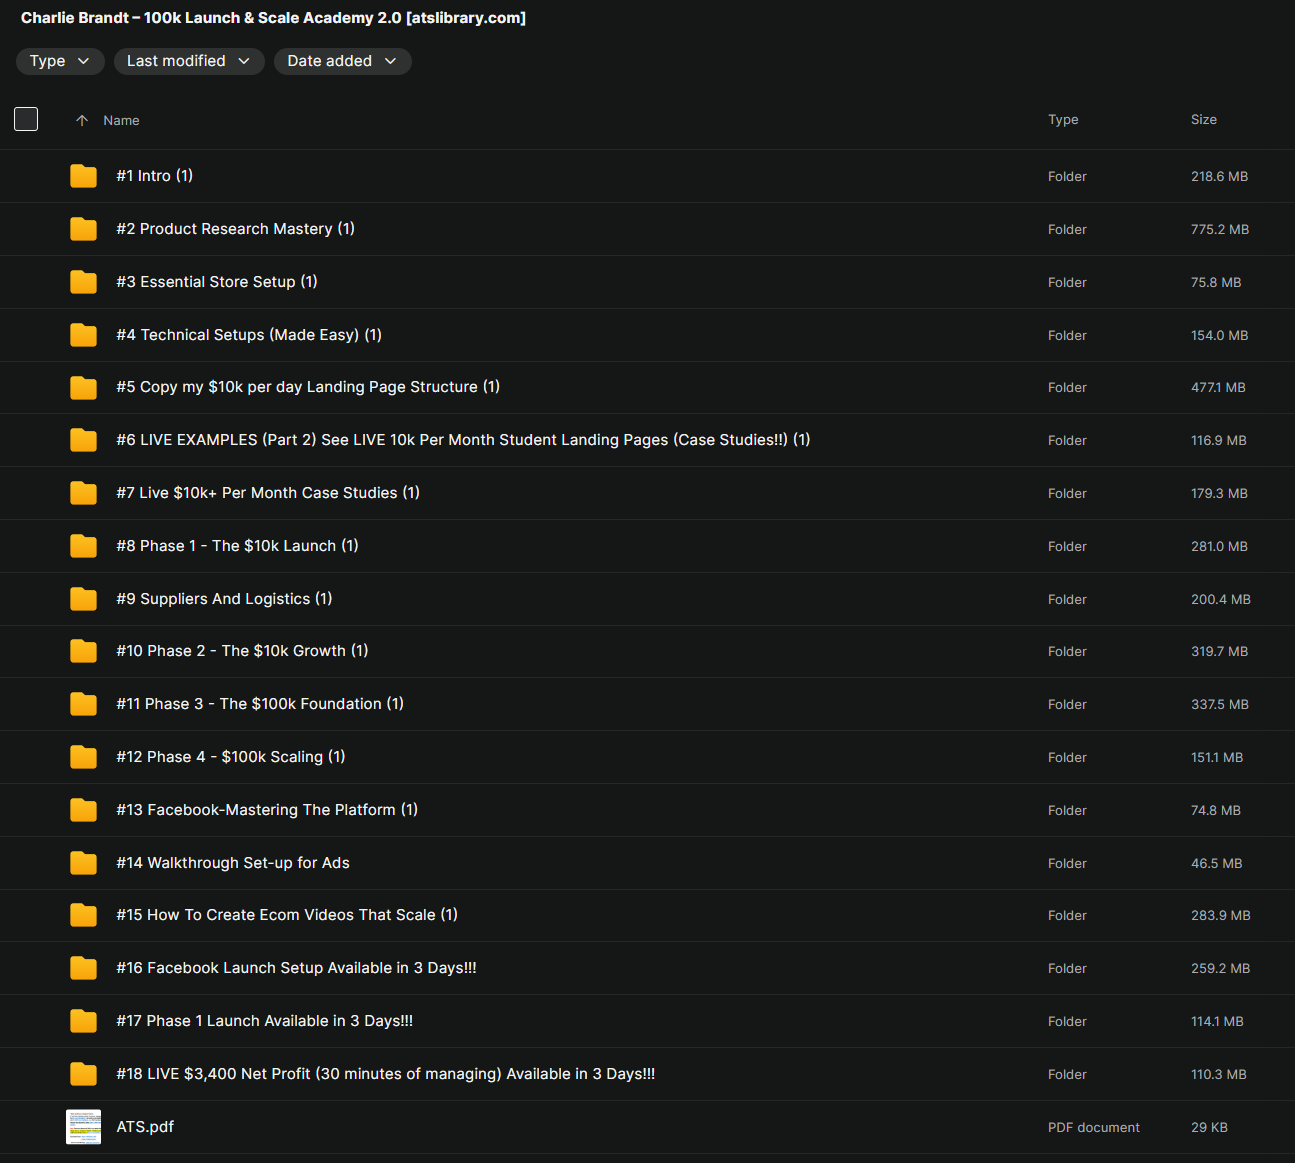Sort list by Name column header
This screenshot has height=1163, width=1295.
coord(121,120)
